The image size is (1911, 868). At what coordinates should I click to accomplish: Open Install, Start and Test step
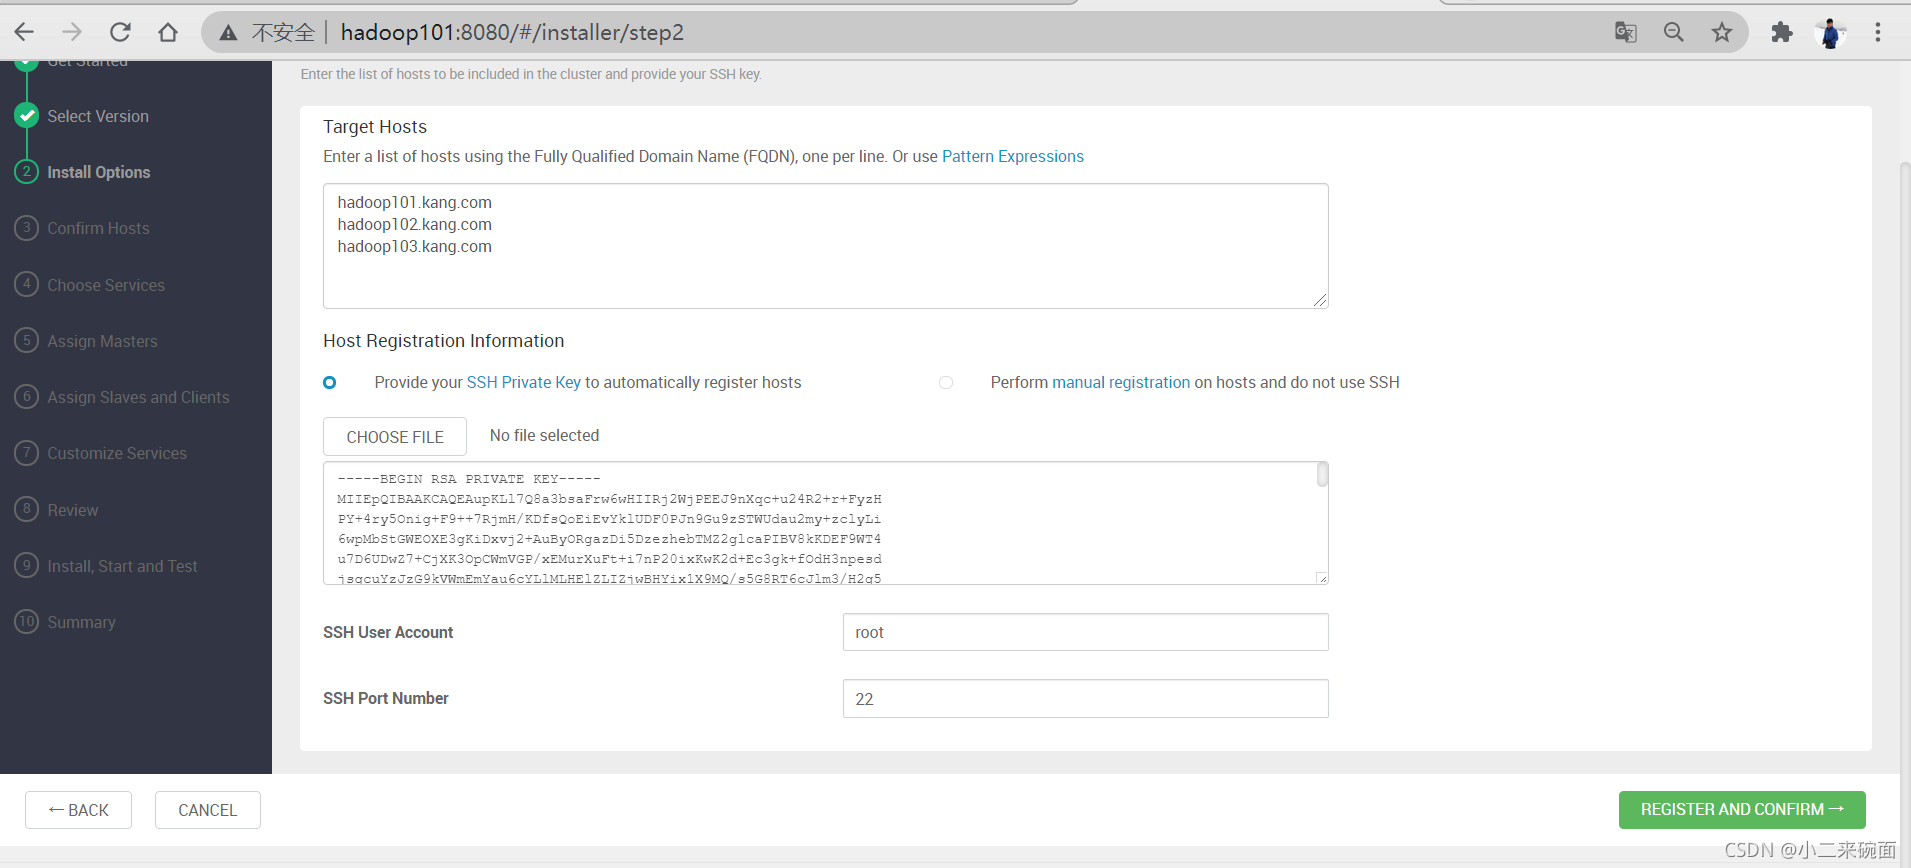tap(122, 566)
